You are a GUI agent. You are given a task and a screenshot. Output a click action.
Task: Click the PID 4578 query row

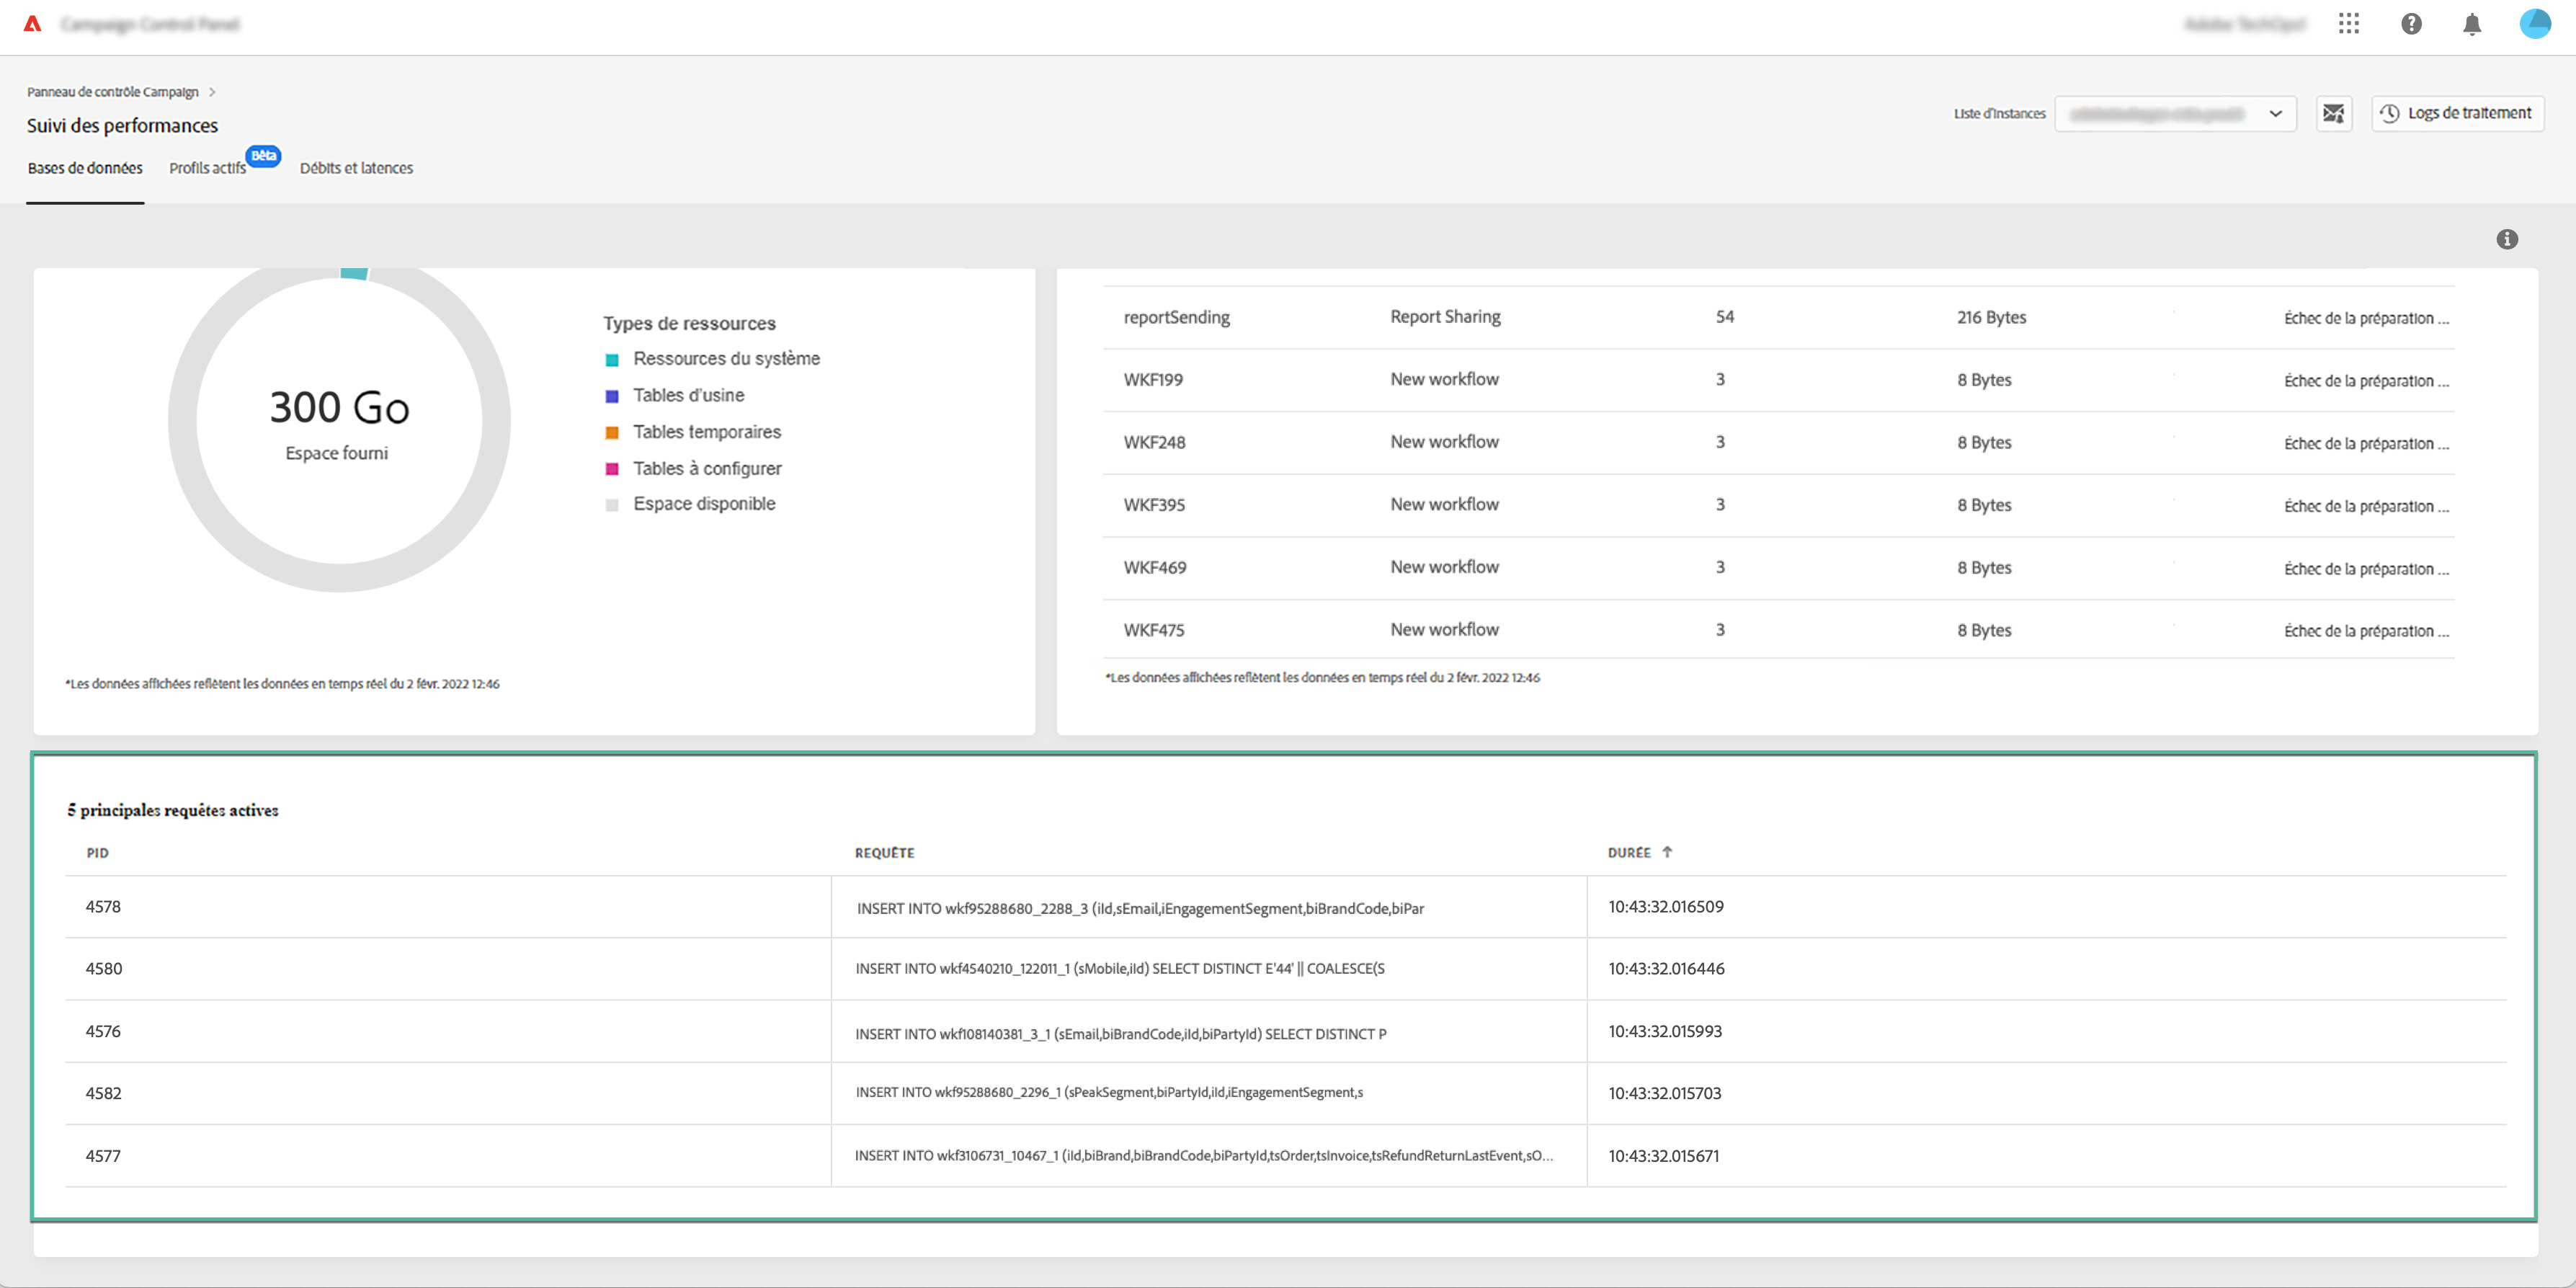click(103, 907)
